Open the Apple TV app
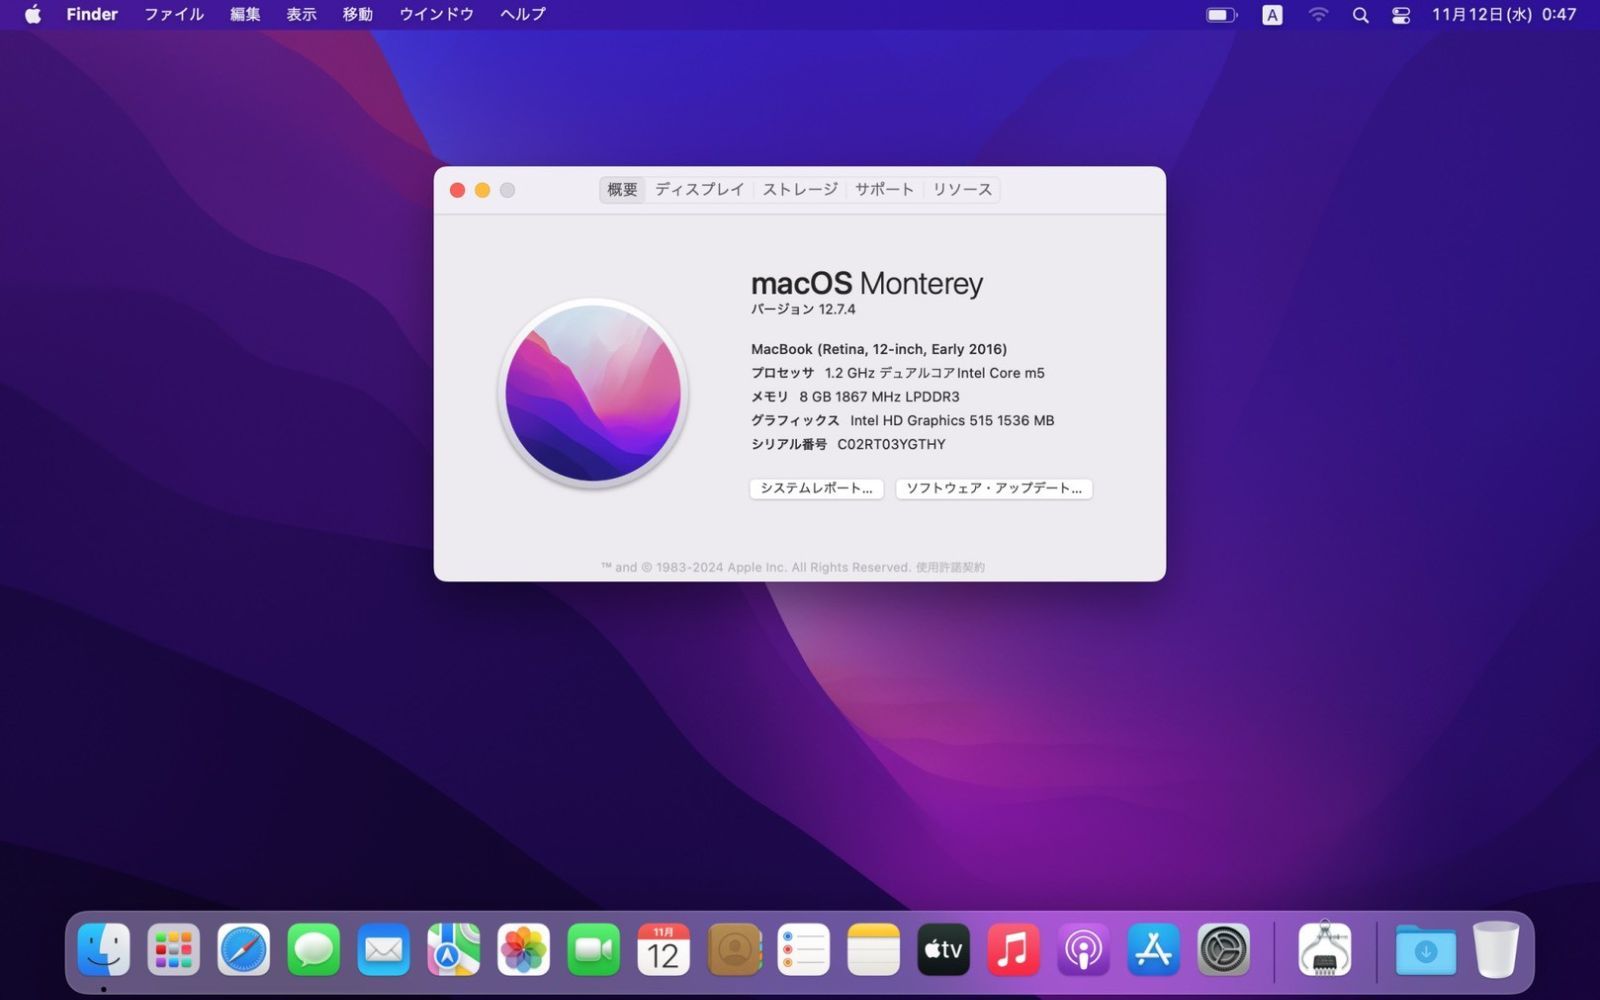Viewport: 1600px width, 1000px height. tap(943, 949)
